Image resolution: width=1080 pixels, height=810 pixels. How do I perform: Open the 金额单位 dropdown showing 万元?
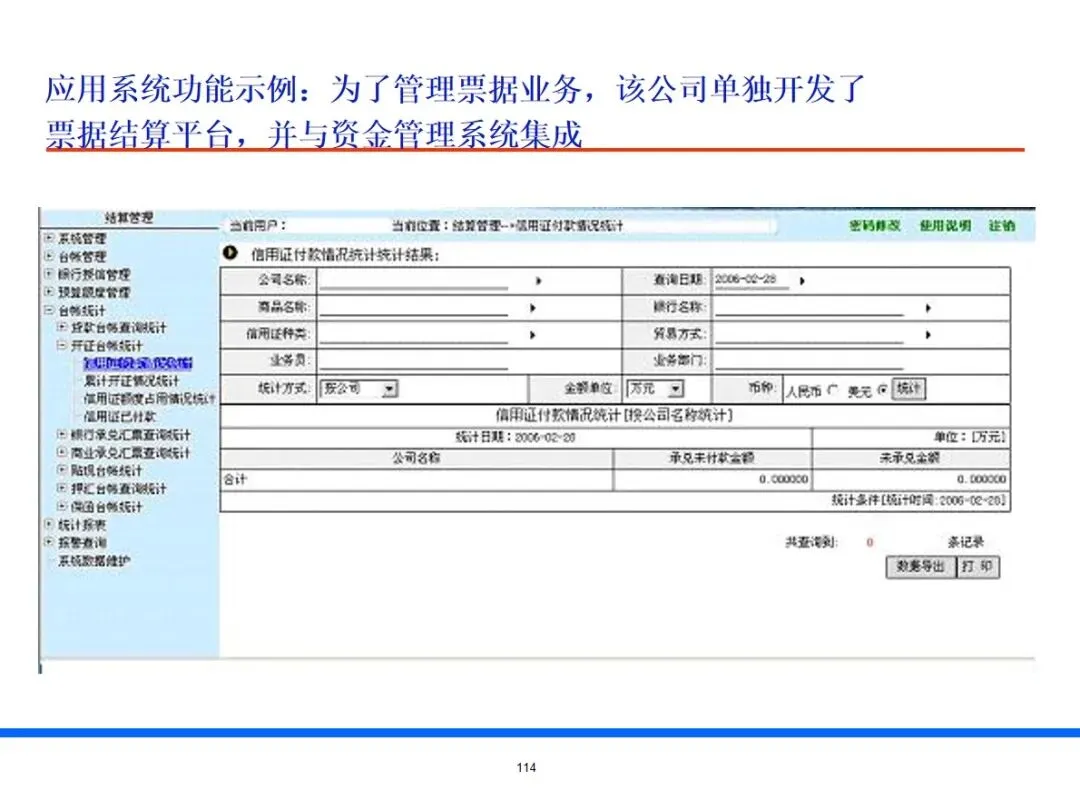pos(655,389)
